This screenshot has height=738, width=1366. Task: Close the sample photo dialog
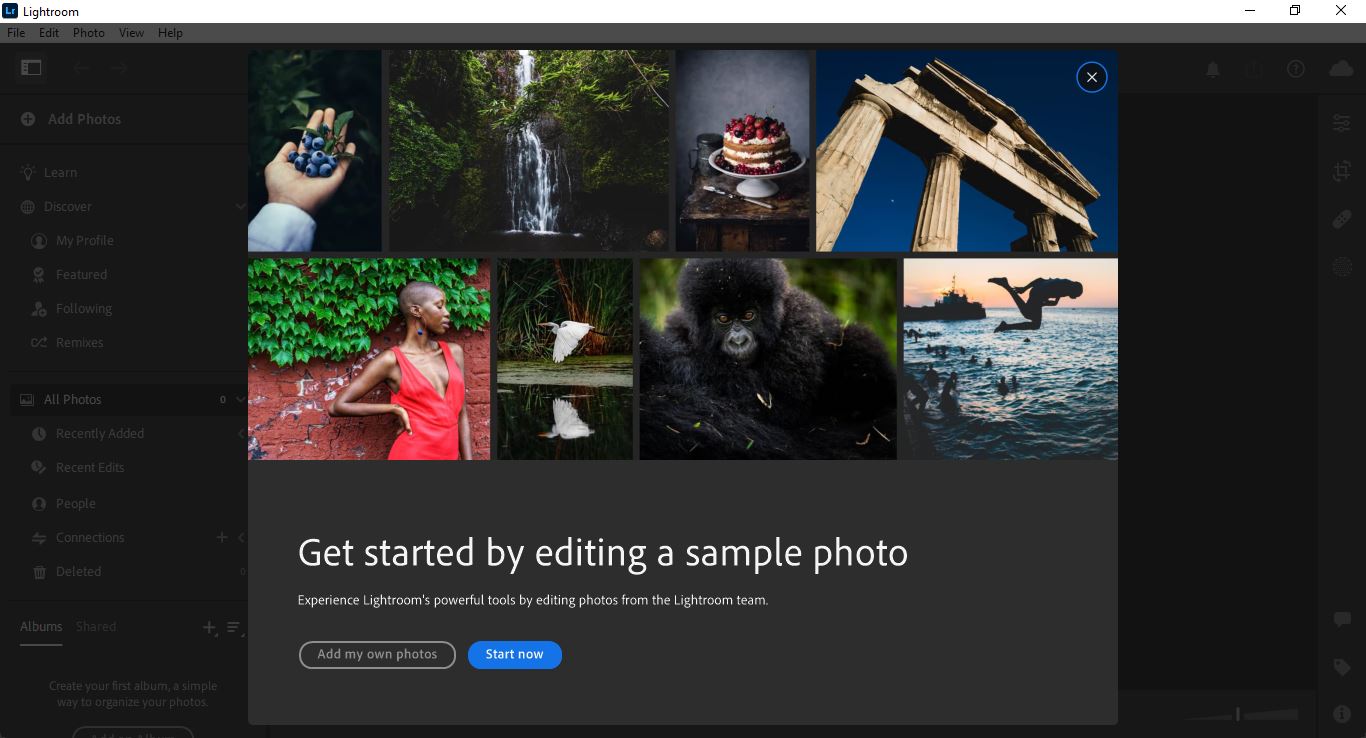click(1091, 77)
